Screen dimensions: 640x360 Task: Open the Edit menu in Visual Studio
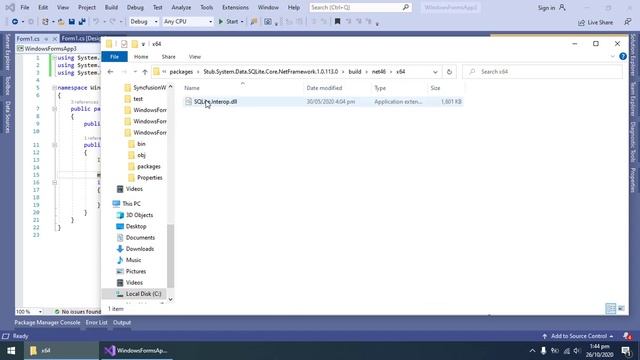[x=43, y=7]
